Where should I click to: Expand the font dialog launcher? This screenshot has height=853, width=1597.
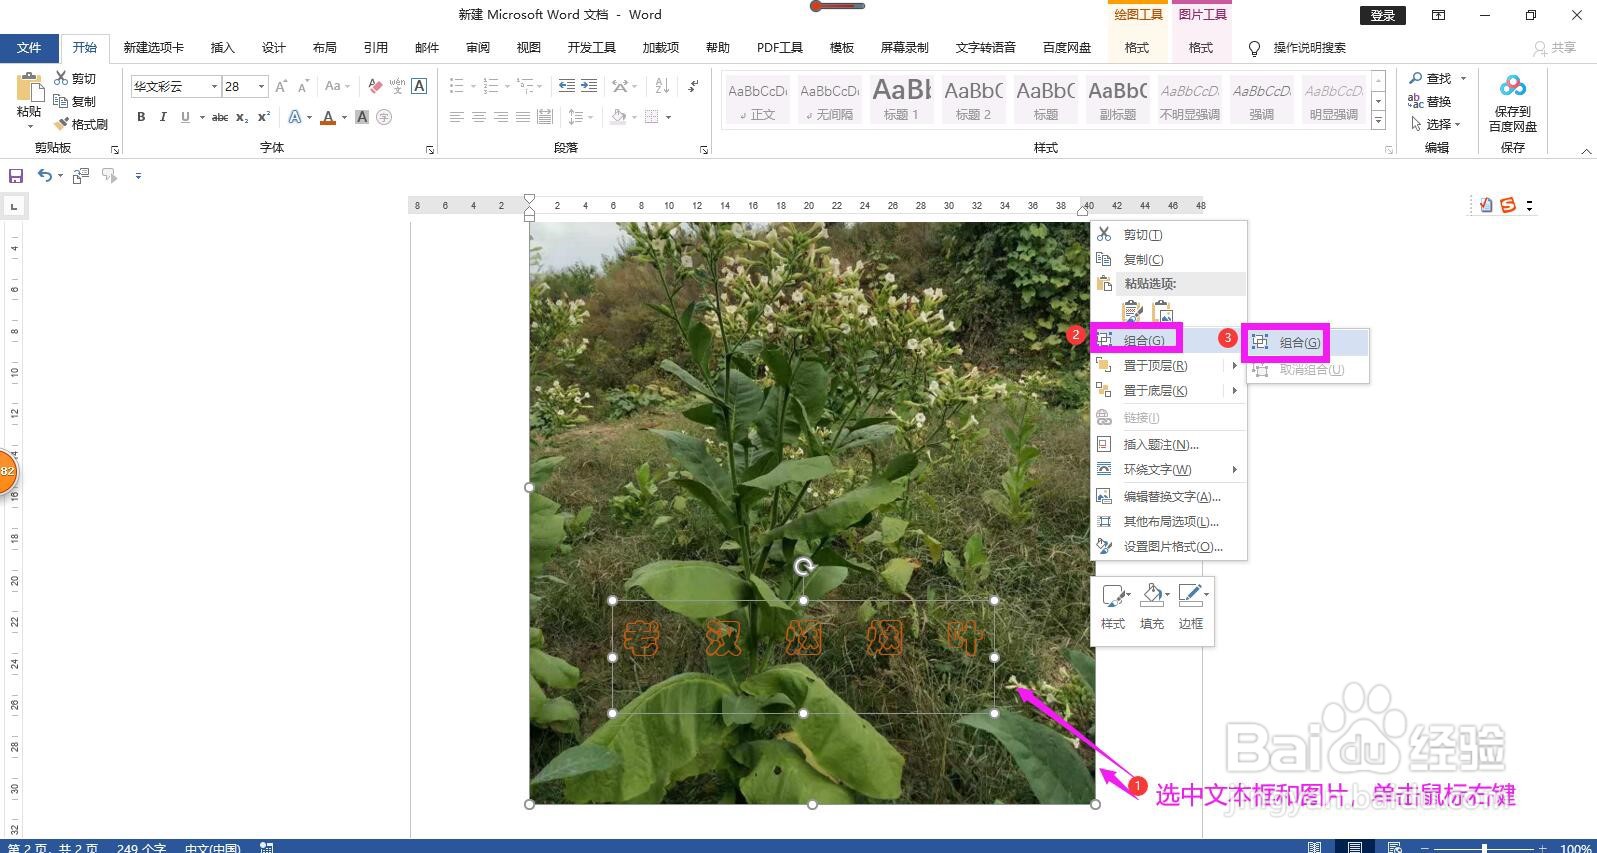(430, 150)
